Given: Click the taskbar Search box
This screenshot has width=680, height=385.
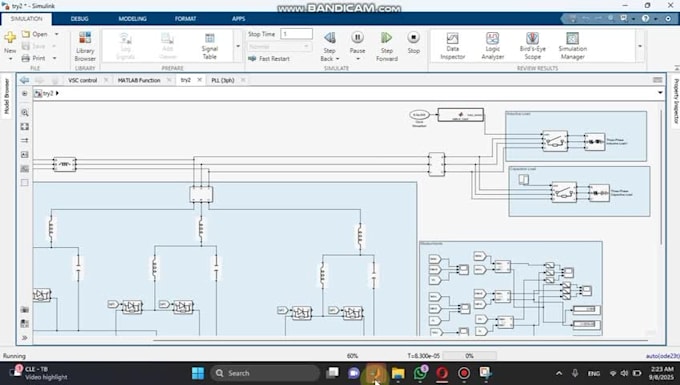Looking at the screenshot, I should [265, 373].
